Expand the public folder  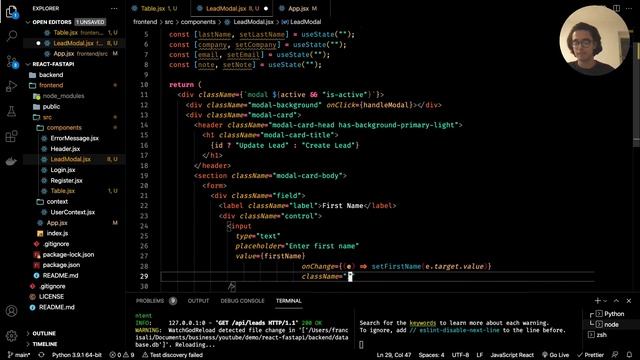(51, 107)
